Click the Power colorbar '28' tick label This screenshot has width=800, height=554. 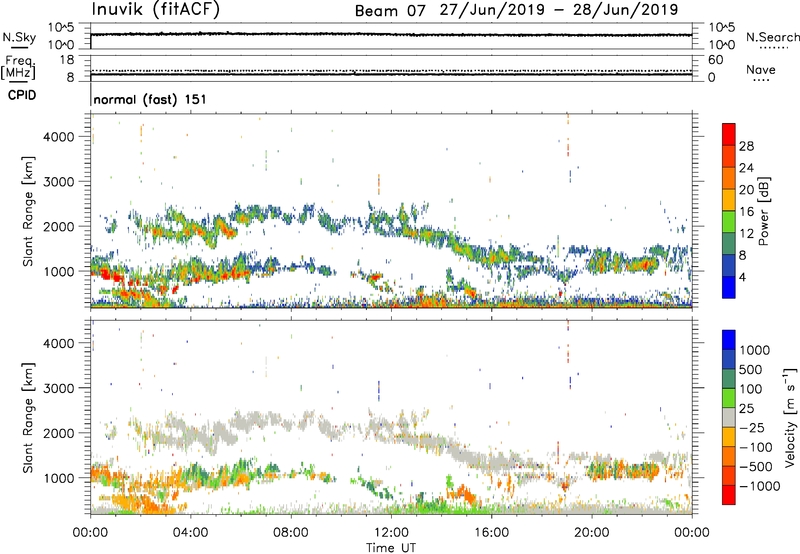pos(746,146)
